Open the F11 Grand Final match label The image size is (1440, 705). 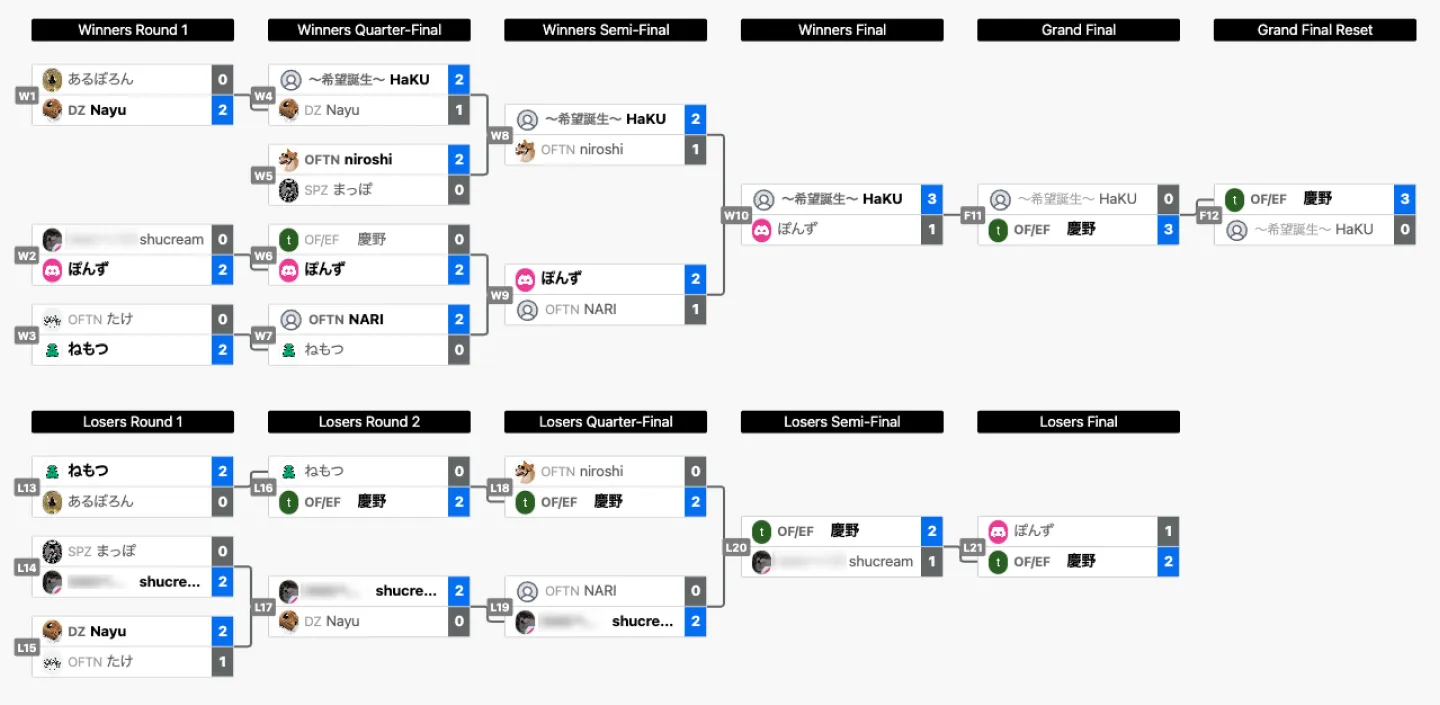pos(972,215)
